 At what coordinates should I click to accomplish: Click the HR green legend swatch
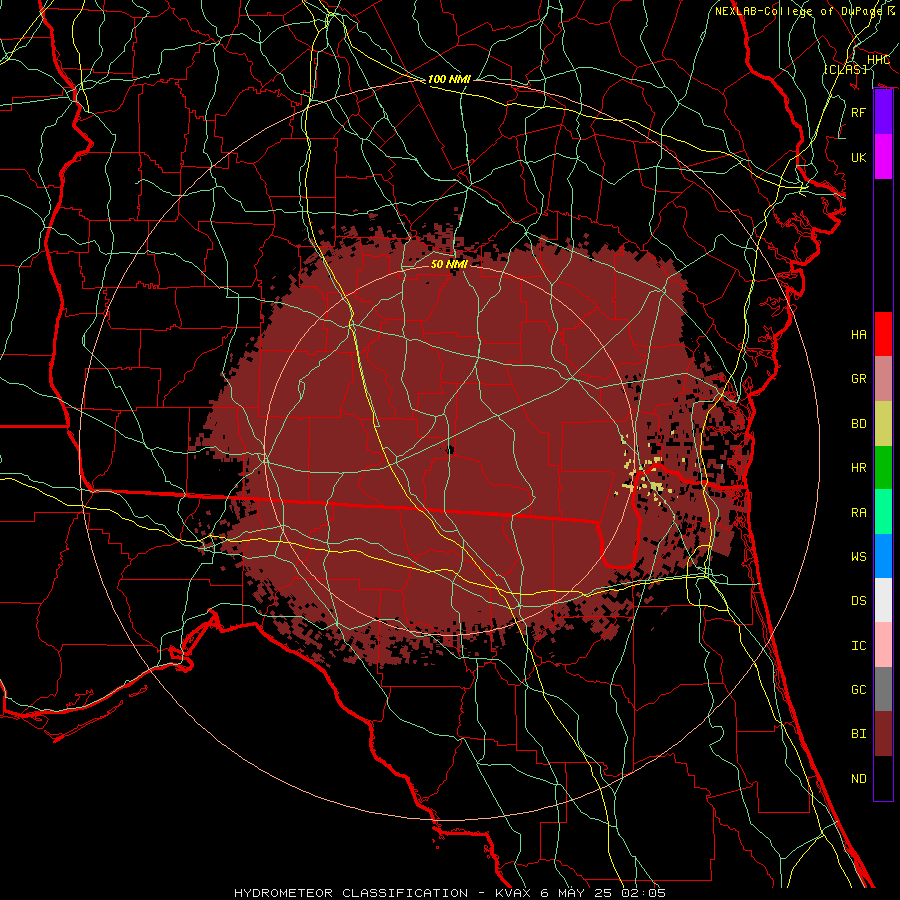(x=883, y=468)
